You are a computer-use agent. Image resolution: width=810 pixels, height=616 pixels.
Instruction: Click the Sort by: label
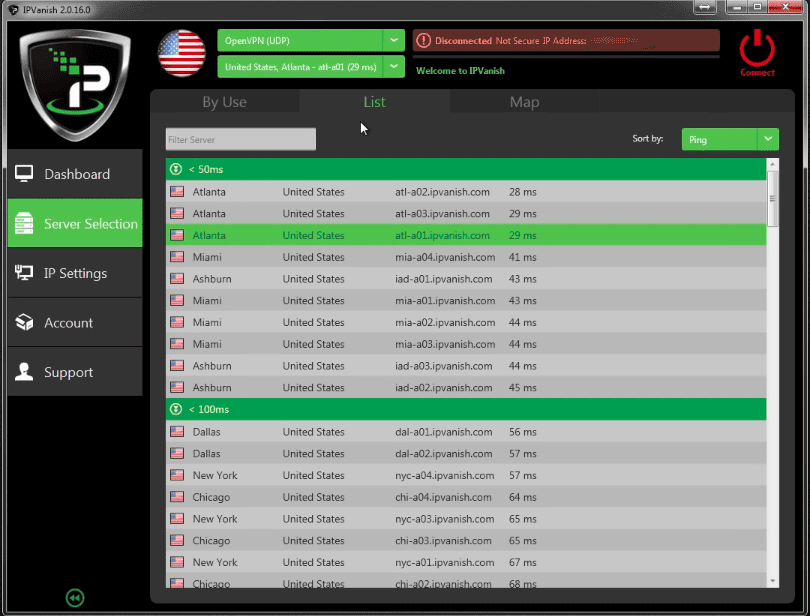[648, 138]
